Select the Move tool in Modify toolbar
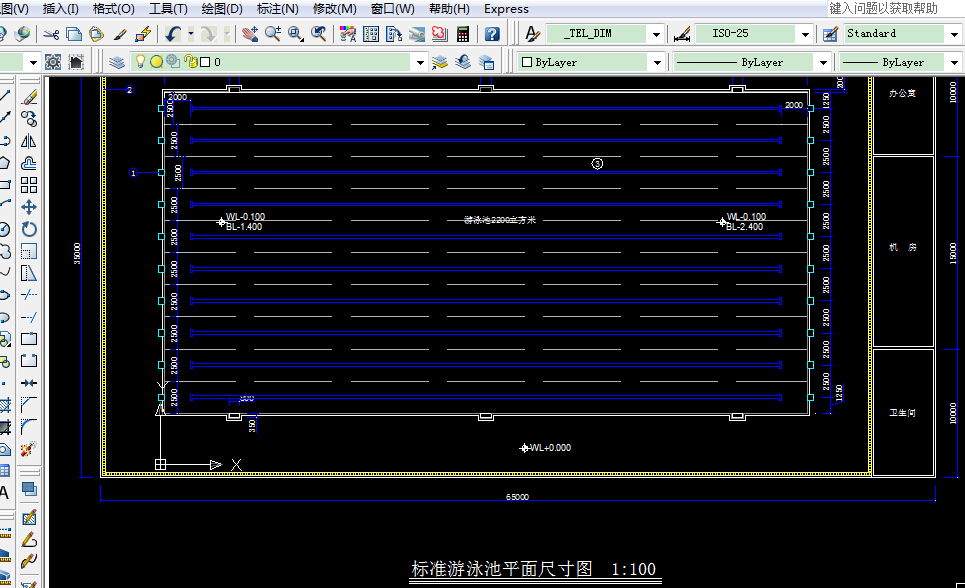This screenshot has width=965, height=588. tap(29, 207)
